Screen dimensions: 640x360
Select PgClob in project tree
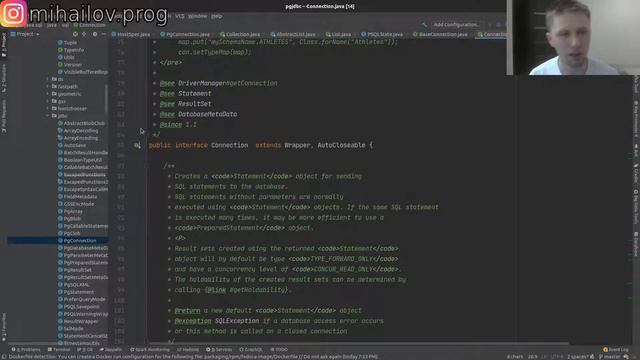69,233
